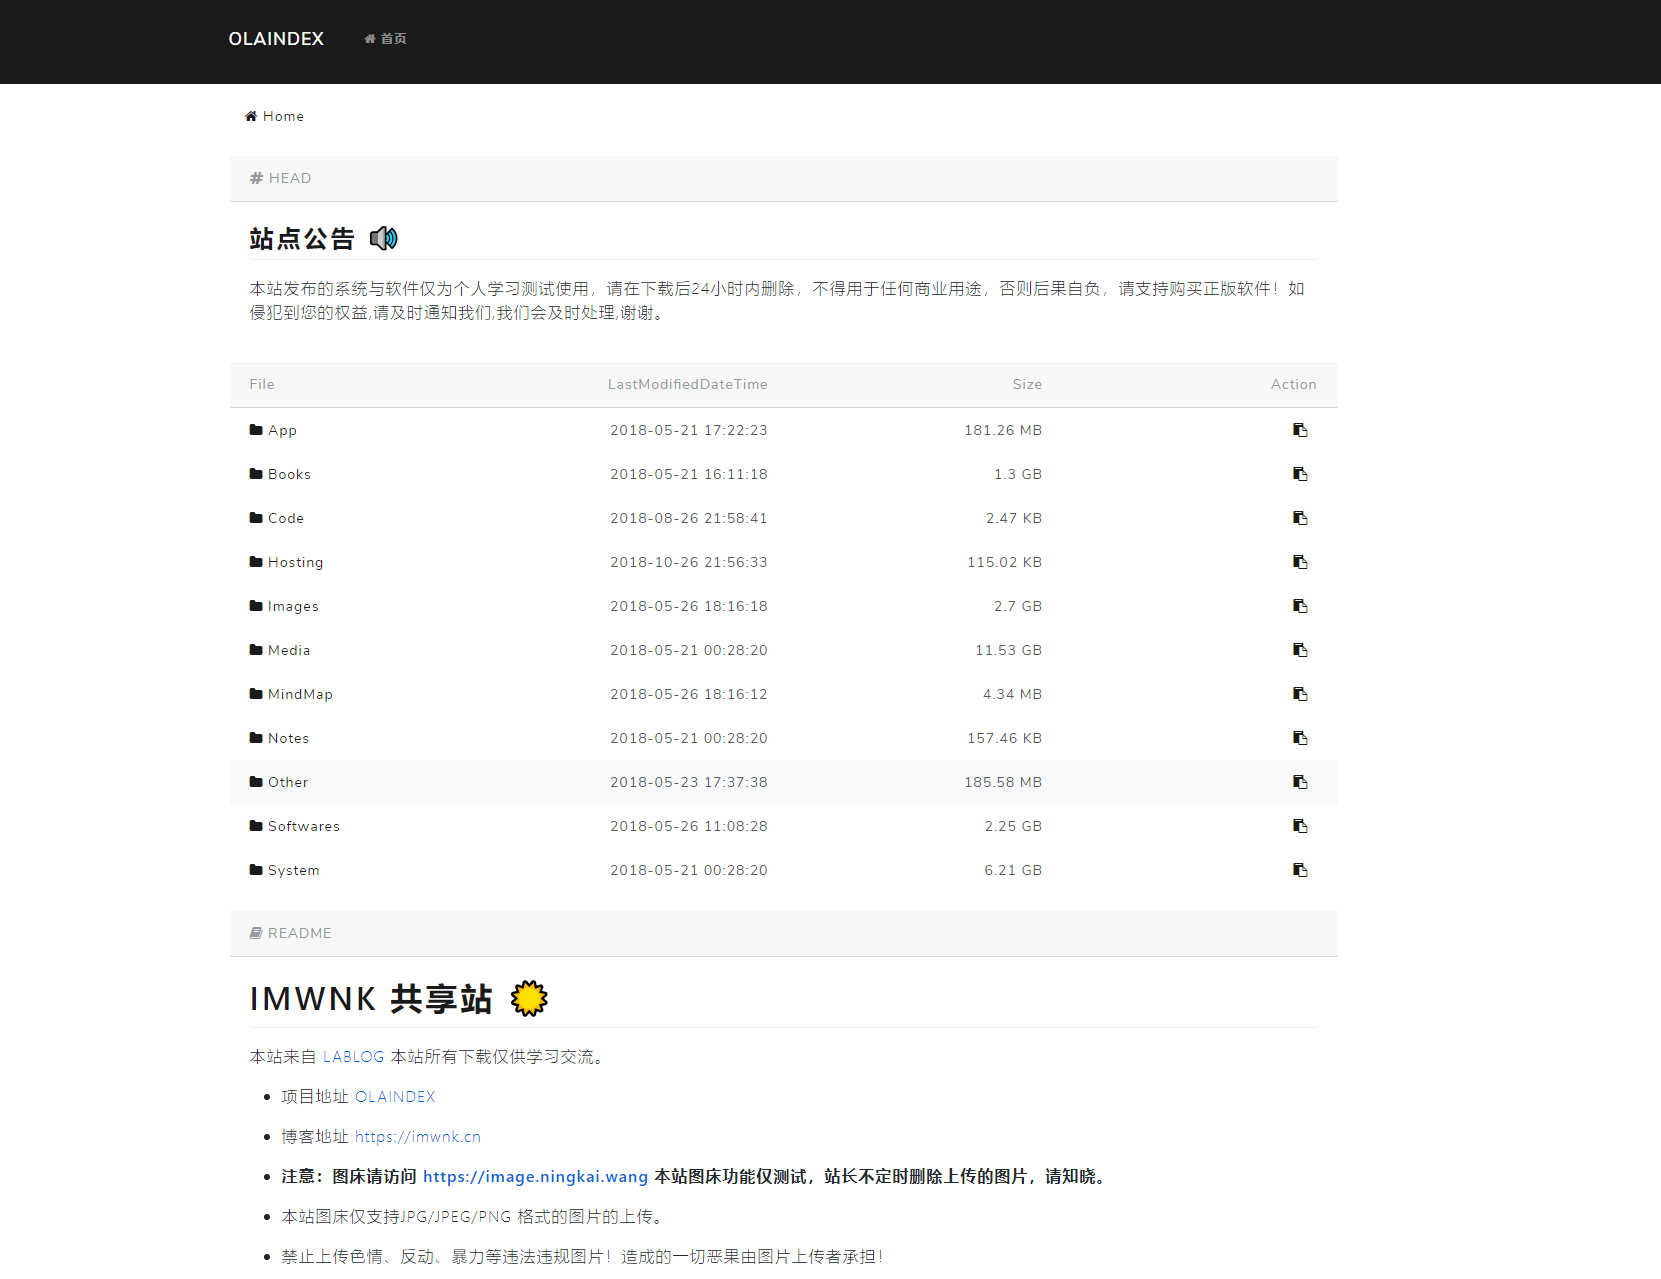The width and height of the screenshot is (1661, 1279).
Task: Click the folder icon beside Books
Action: tap(256, 474)
